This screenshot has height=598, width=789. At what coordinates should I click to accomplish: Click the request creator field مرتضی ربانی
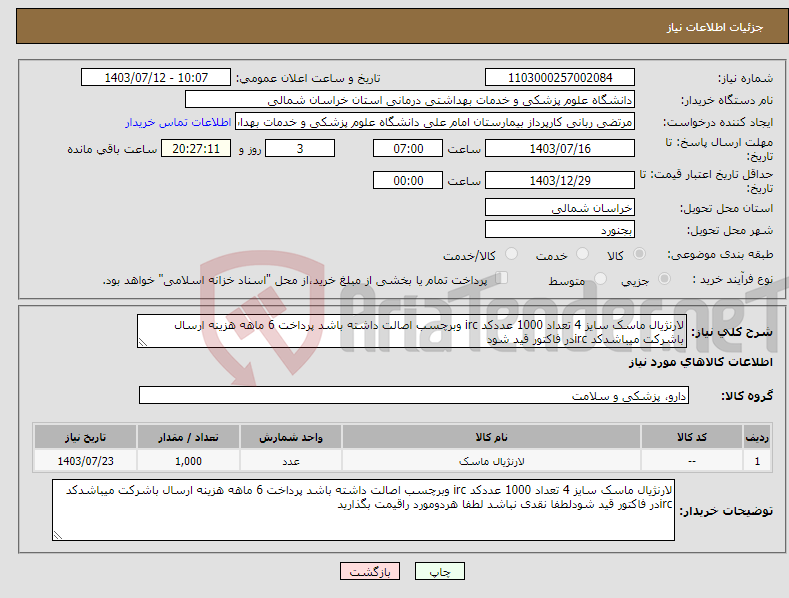tap(435, 122)
